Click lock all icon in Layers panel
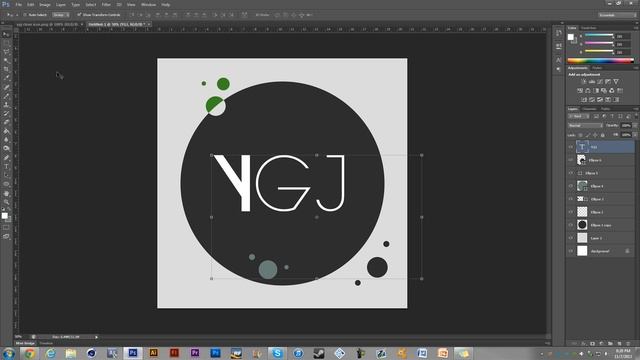 coord(602,135)
